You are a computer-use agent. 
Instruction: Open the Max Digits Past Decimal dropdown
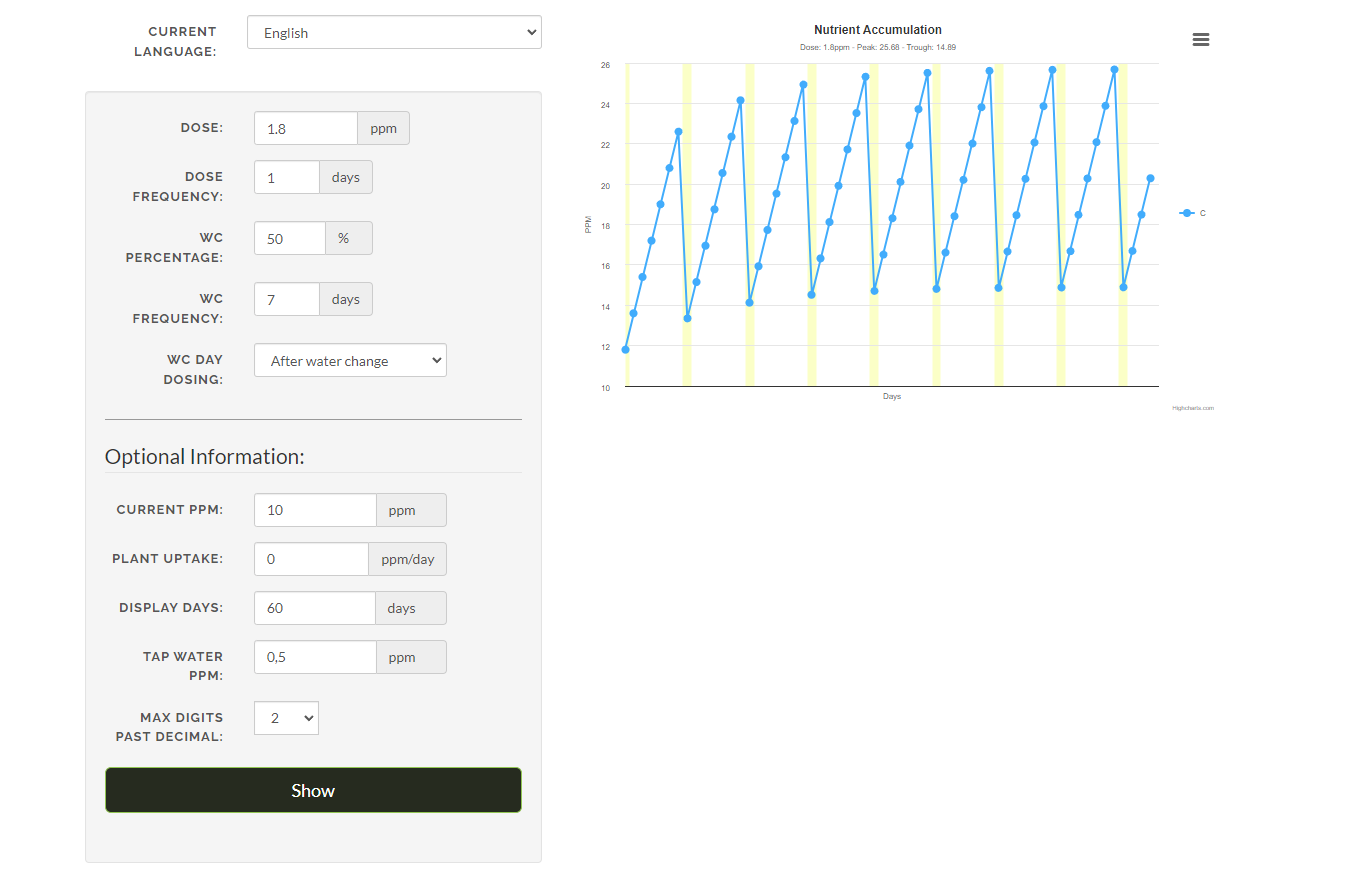click(286, 718)
